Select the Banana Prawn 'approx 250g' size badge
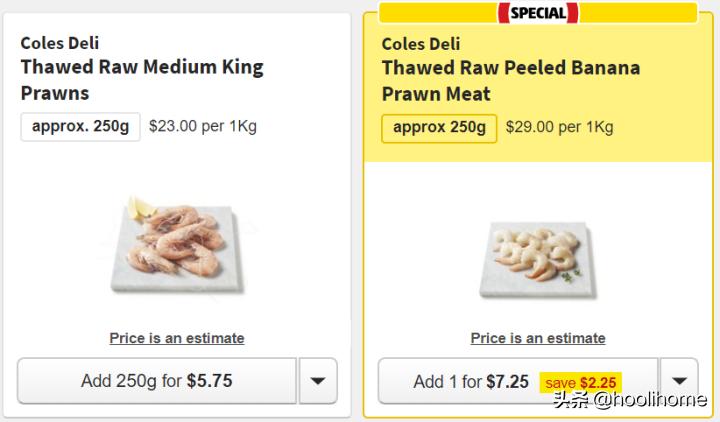Viewport: 720px width, 422px height. pos(439,128)
